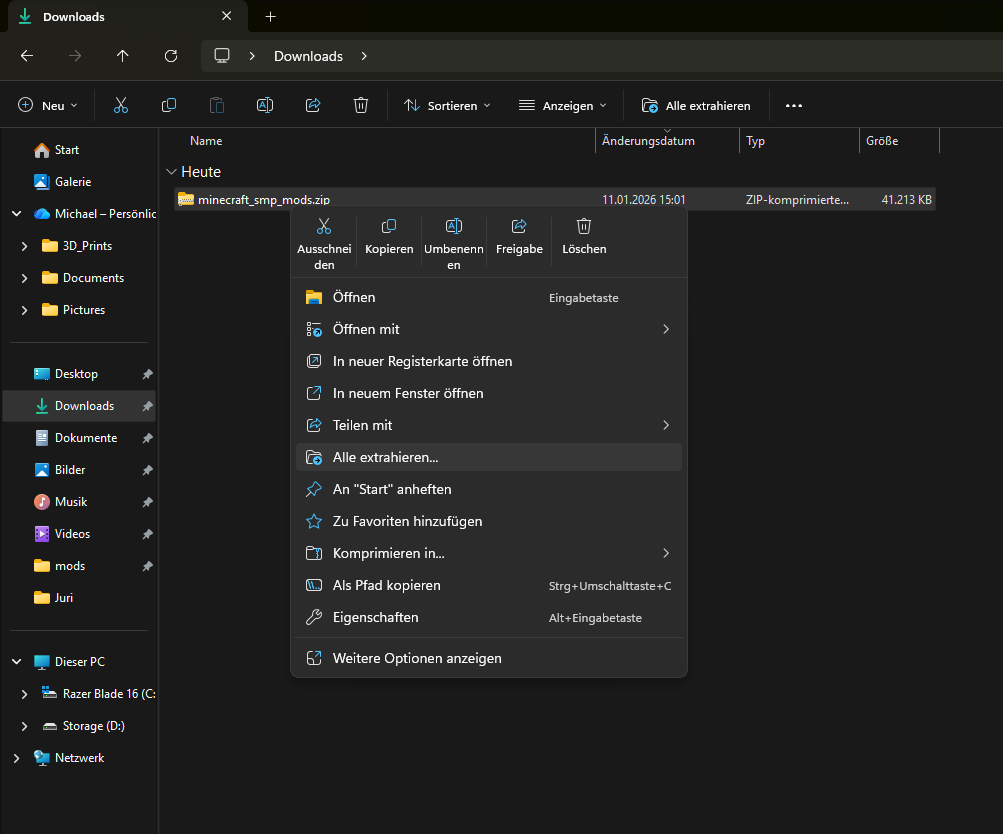The width and height of the screenshot is (1003, 834).
Task: Select "Weitere Optionen anzeigen" menu entry
Action: pyautogui.click(x=417, y=658)
